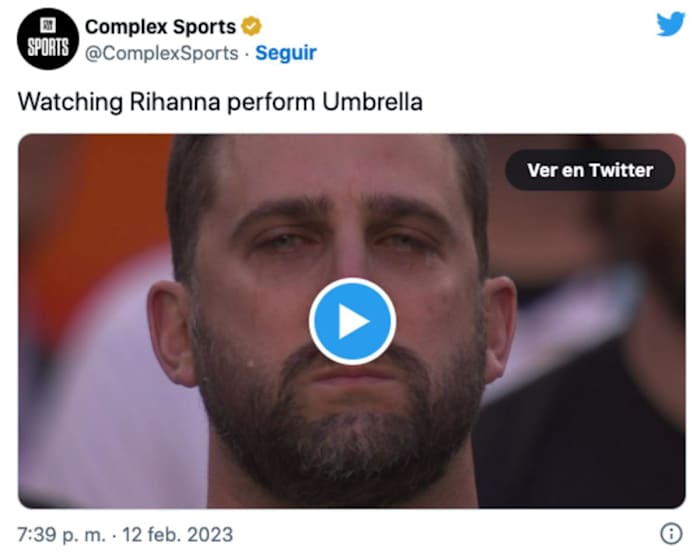This screenshot has width=700, height=557.
Task: Click the blue play button on the video
Action: (352, 321)
